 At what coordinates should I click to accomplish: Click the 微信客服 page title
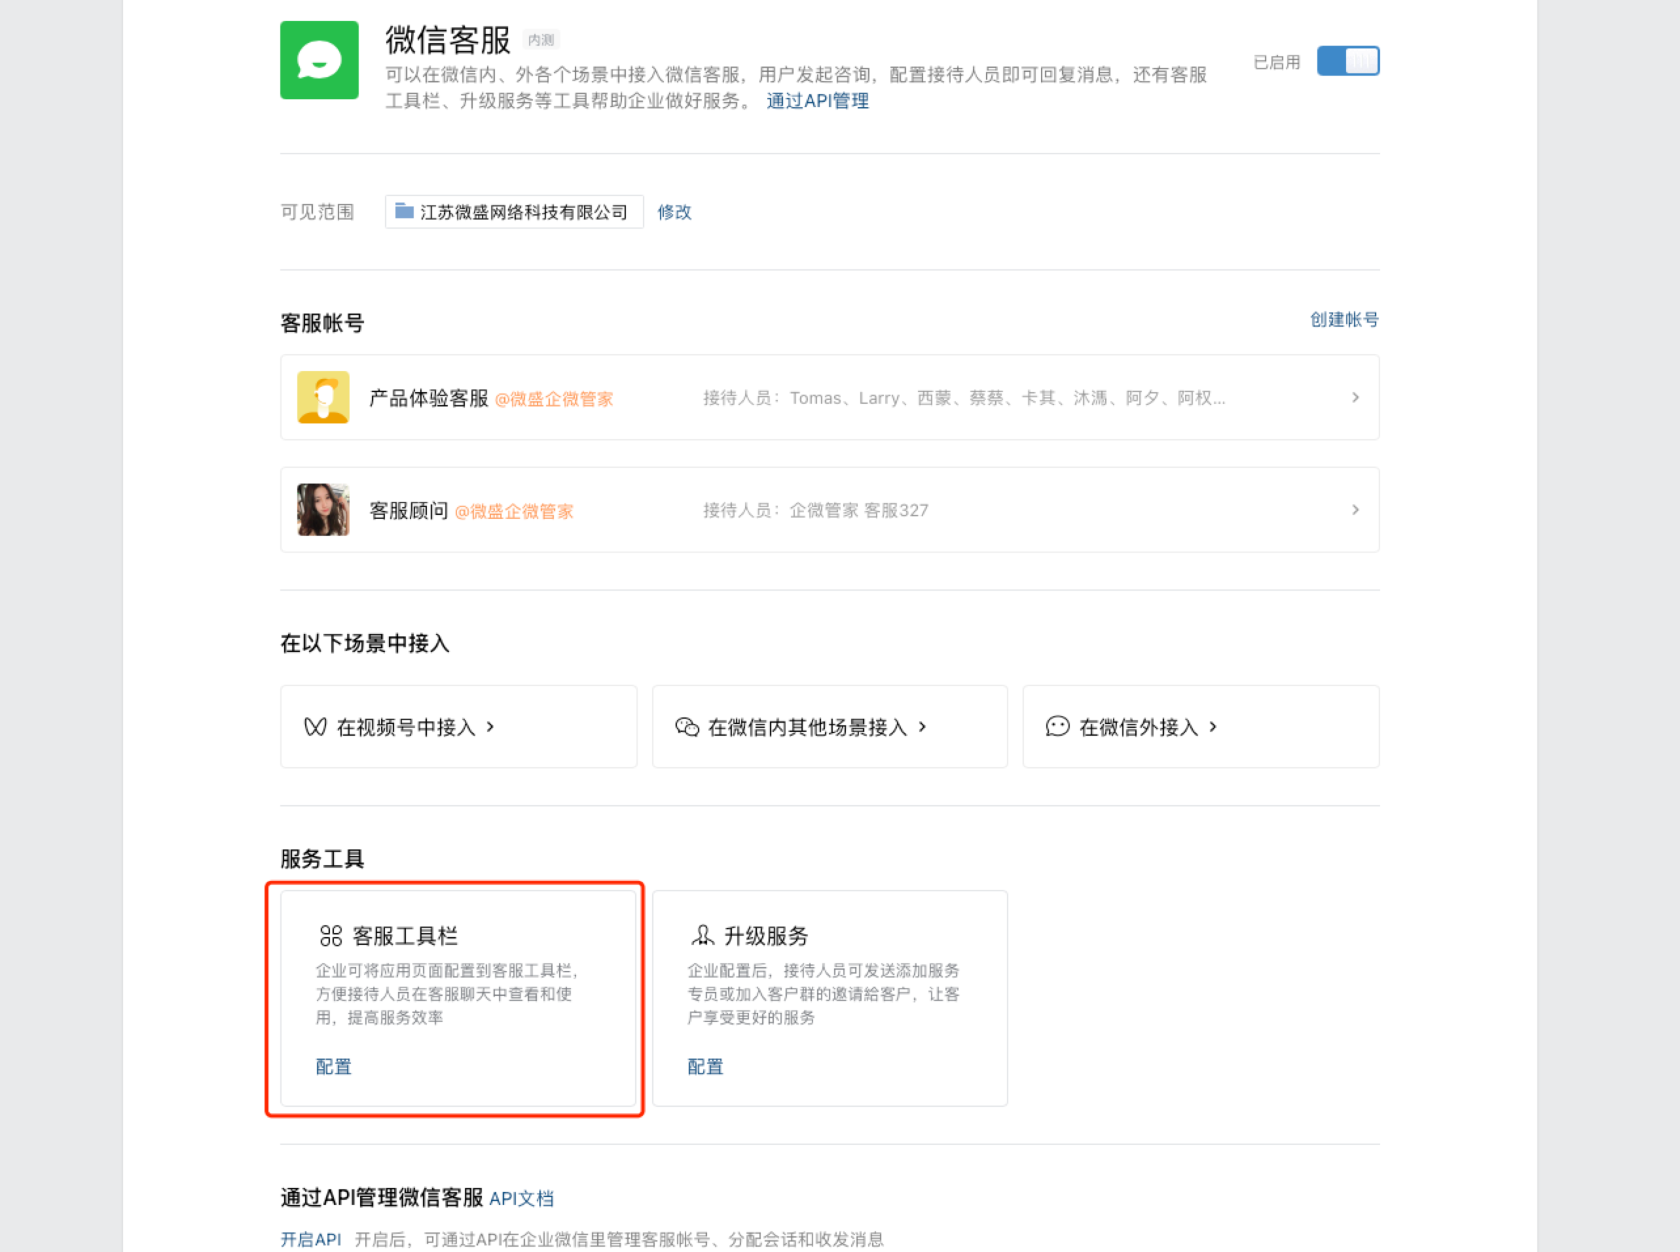(x=448, y=40)
